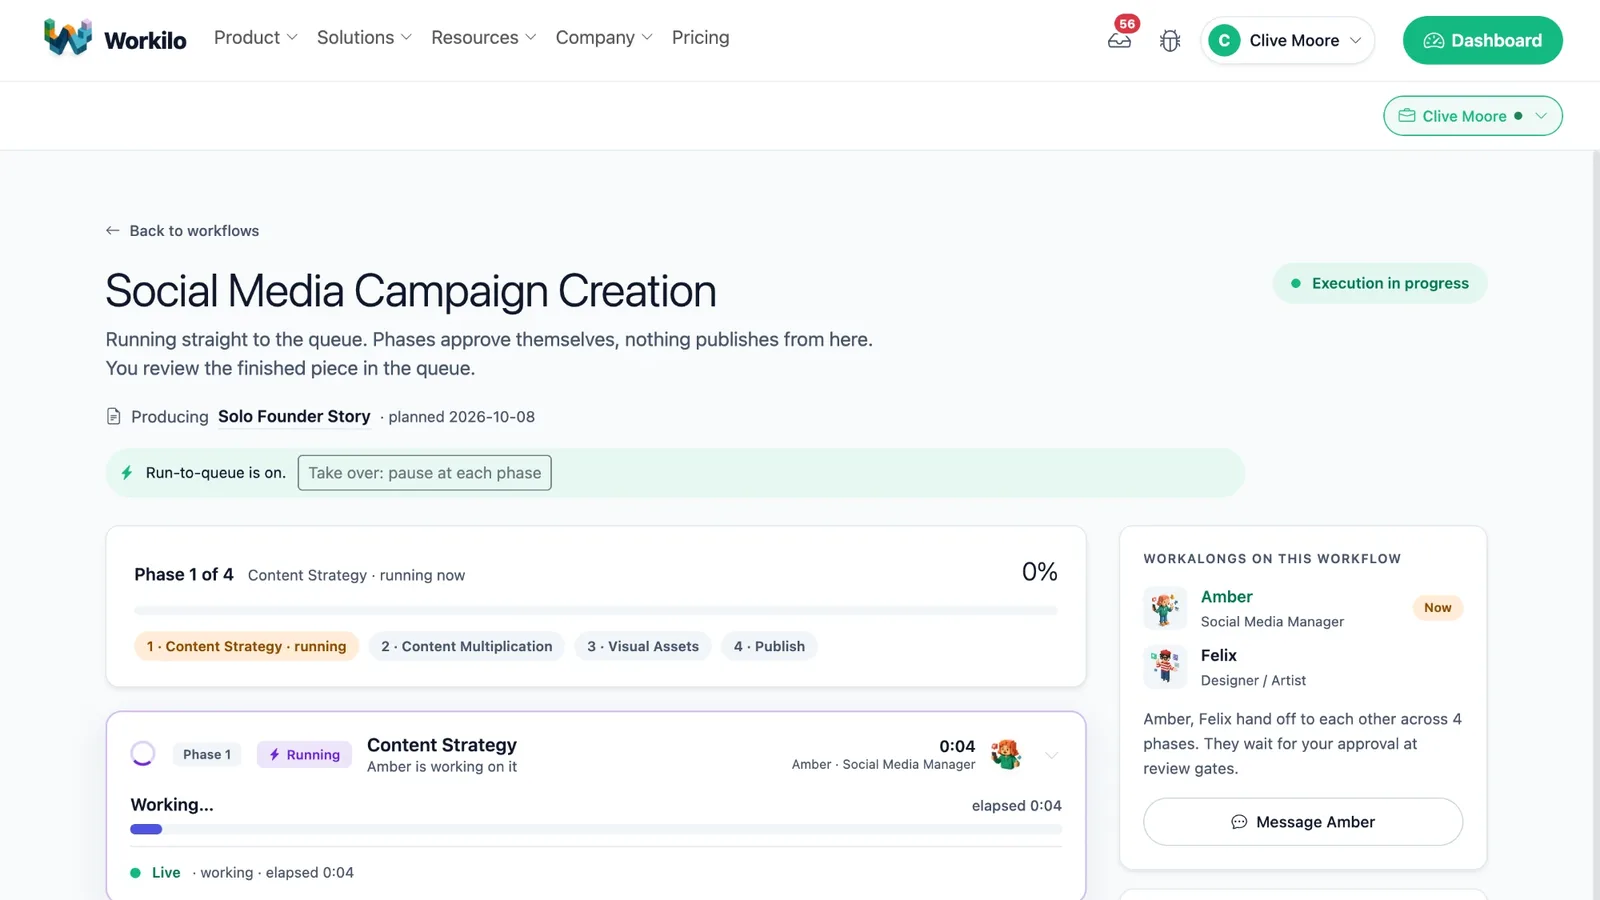Image resolution: width=1600 pixels, height=900 pixels.
Task: Click the lightning bolt Run-to-queue icon
Action: click(127, 472)
